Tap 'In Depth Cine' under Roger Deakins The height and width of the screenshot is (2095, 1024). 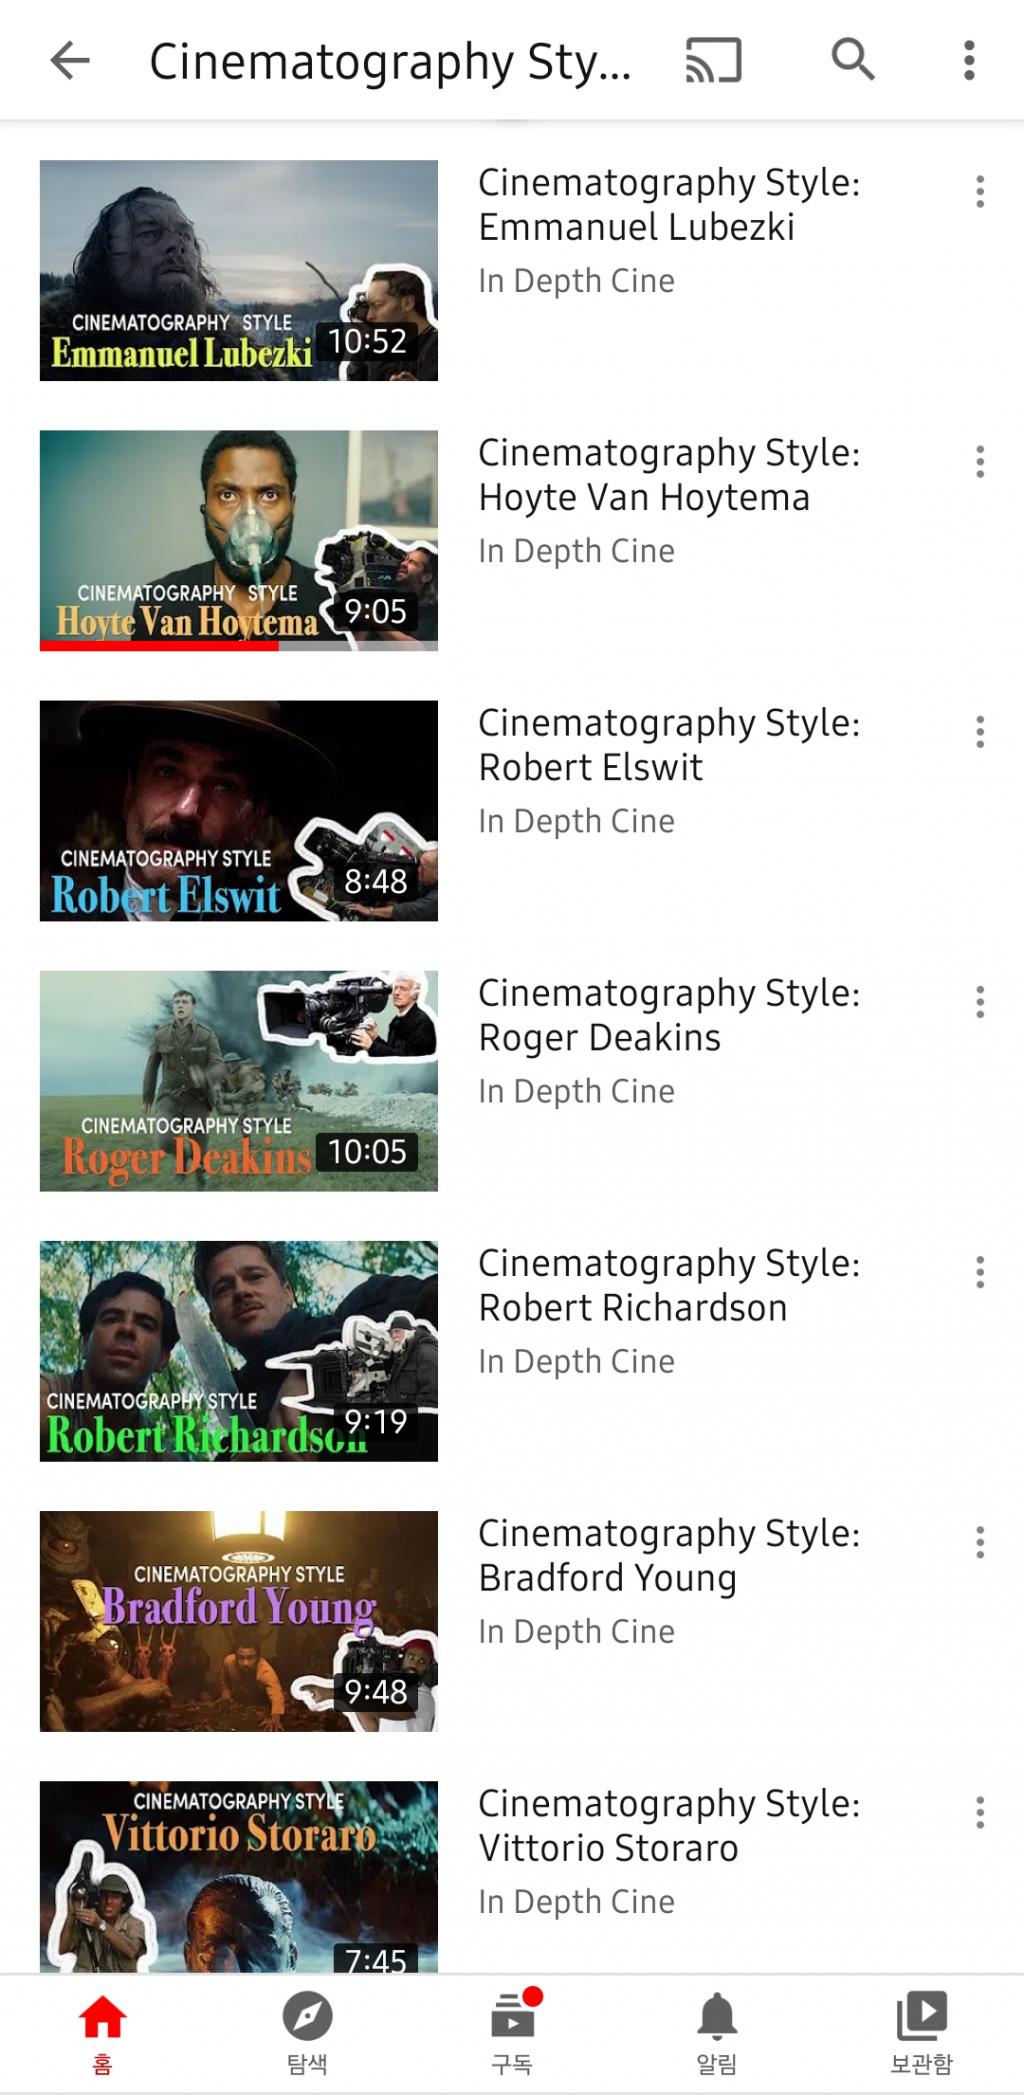(x=576, y=1091)
